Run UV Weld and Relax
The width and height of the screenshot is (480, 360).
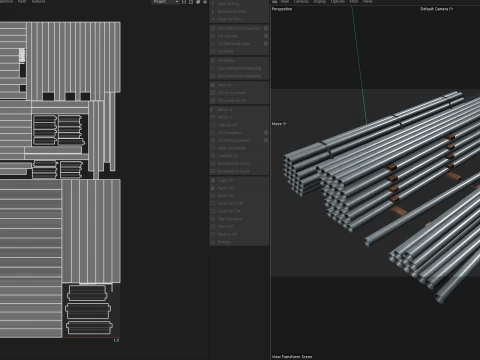(x=236, y=44)
